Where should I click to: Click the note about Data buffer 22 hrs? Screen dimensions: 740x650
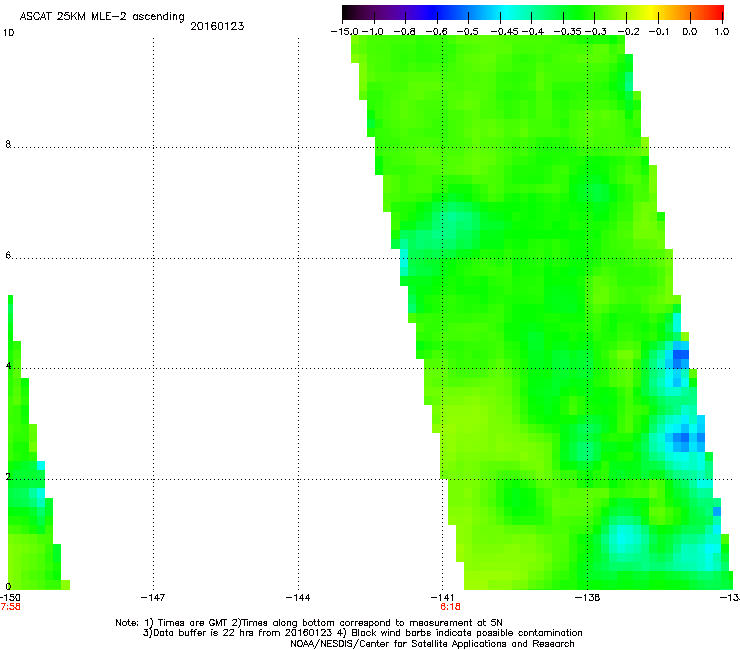click(362, 633)
